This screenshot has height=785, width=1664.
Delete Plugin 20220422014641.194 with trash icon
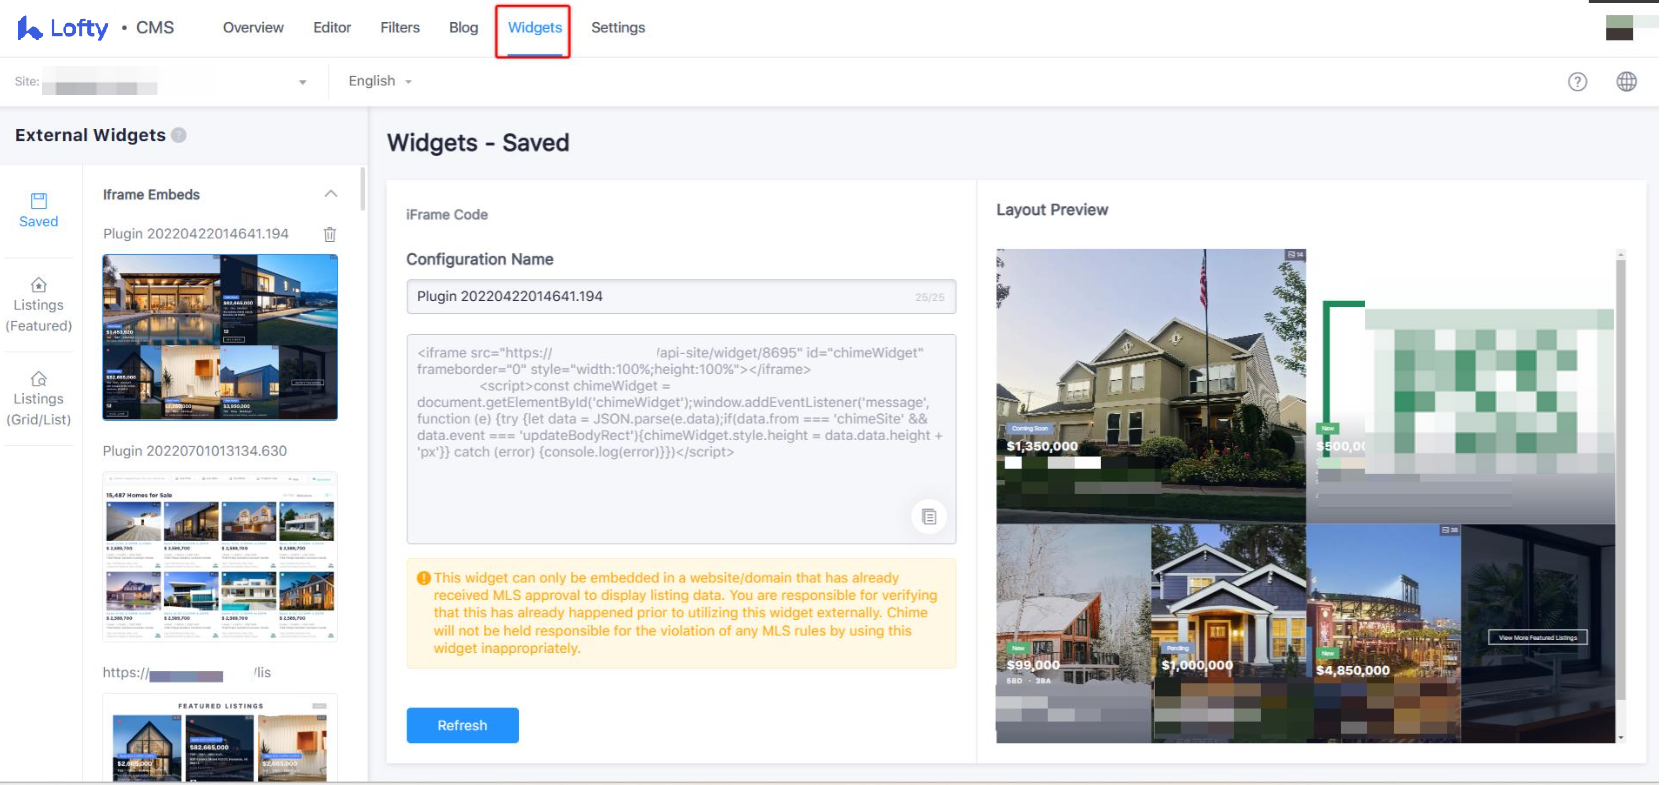[329, 234]
